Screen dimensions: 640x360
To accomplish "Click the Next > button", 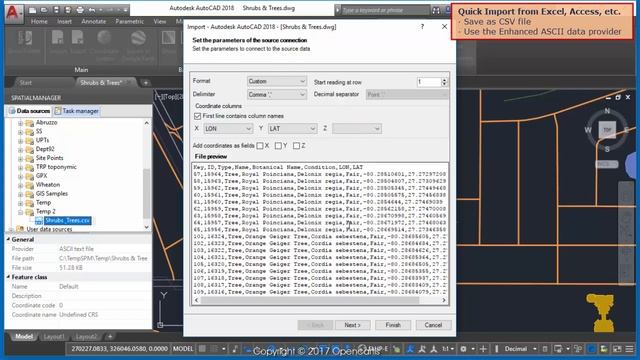I will [x=353, y=325].
